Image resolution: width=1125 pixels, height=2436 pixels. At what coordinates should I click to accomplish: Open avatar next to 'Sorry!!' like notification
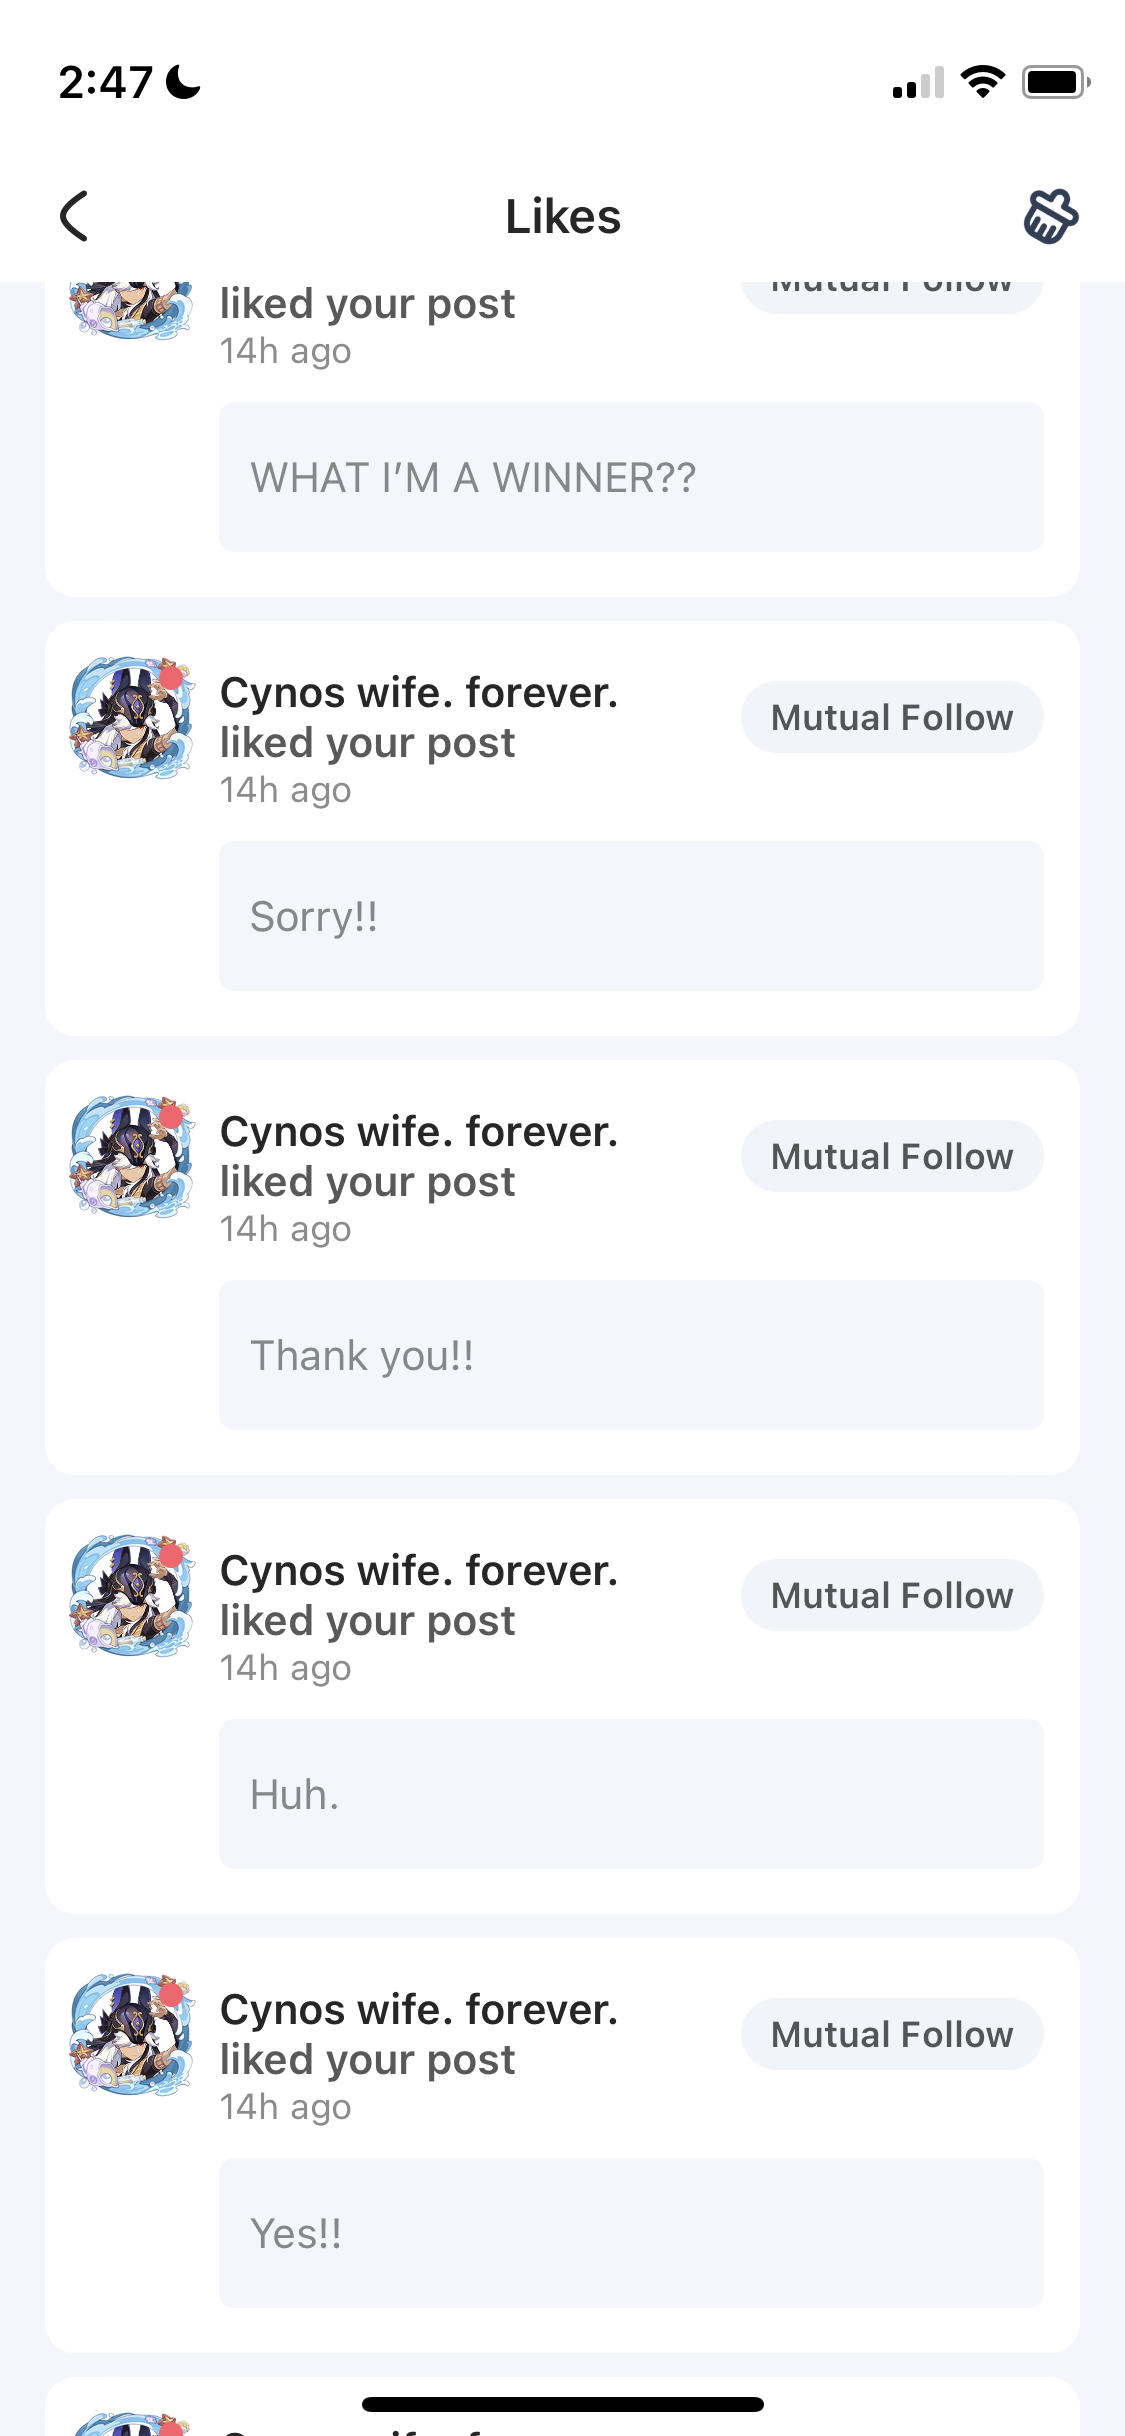[131, 717]
